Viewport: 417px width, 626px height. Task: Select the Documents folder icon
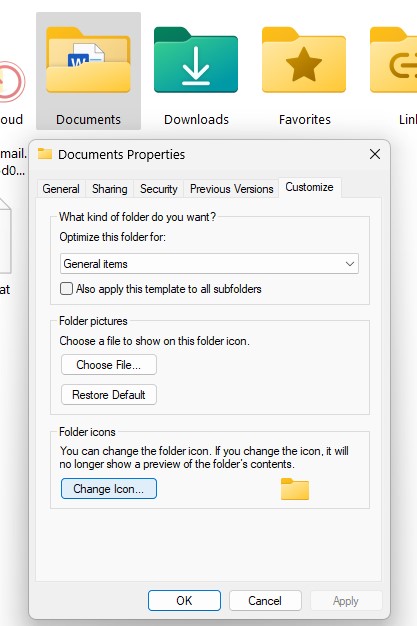point(88,60)
